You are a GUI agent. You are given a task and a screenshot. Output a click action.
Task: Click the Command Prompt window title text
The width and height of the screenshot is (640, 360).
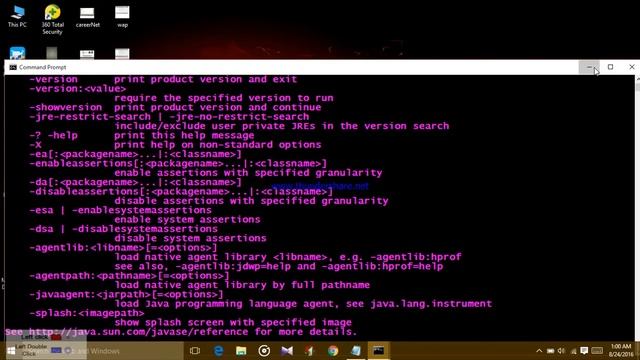pos(42,67)
